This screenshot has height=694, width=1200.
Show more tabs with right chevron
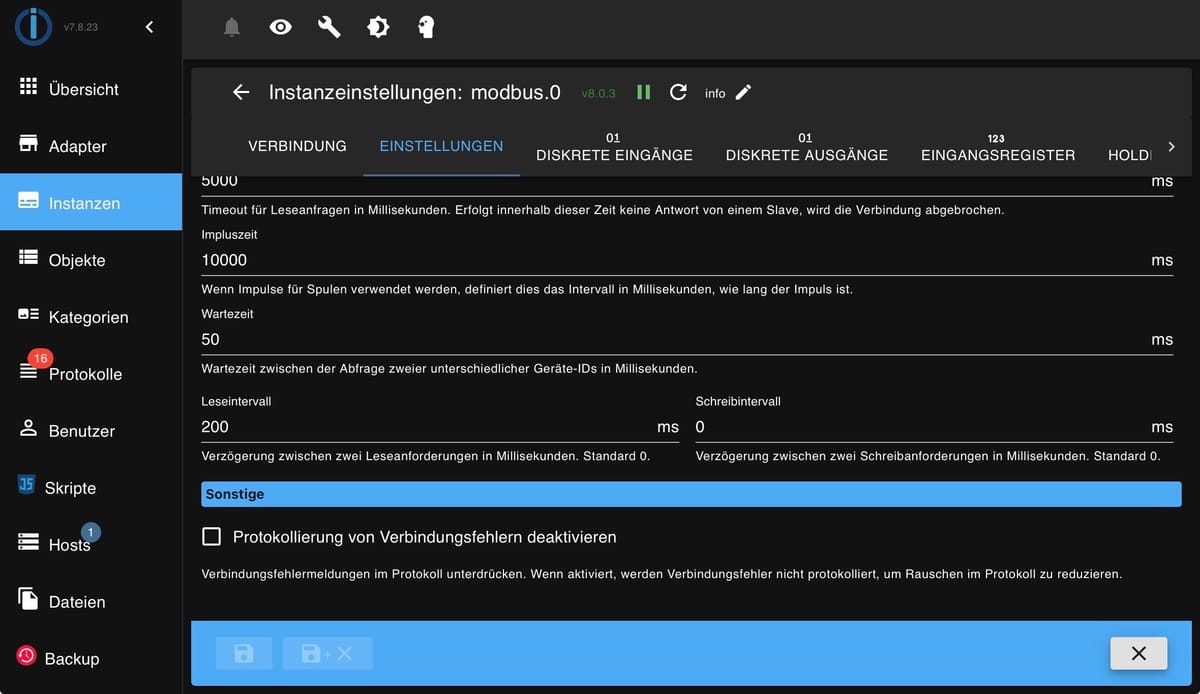click(x=1171, y=147)
